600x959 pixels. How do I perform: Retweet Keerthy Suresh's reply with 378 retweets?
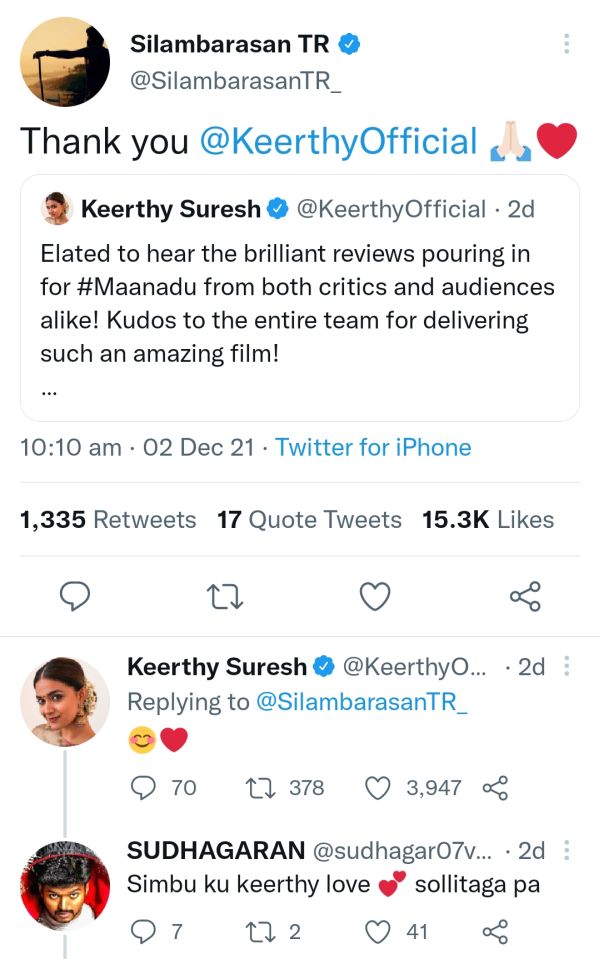click(x=259, y=788)
